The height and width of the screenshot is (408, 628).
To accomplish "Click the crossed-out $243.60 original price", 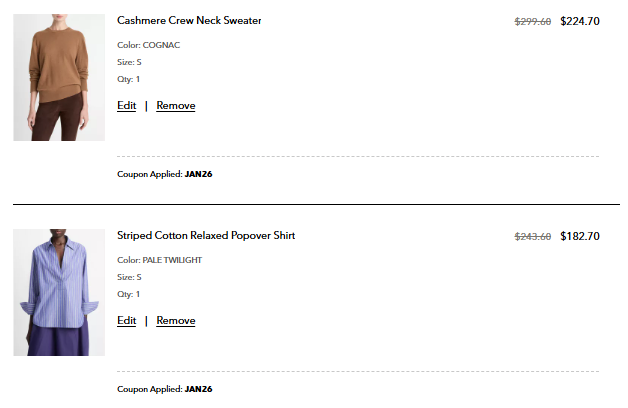I will [532, 237].
